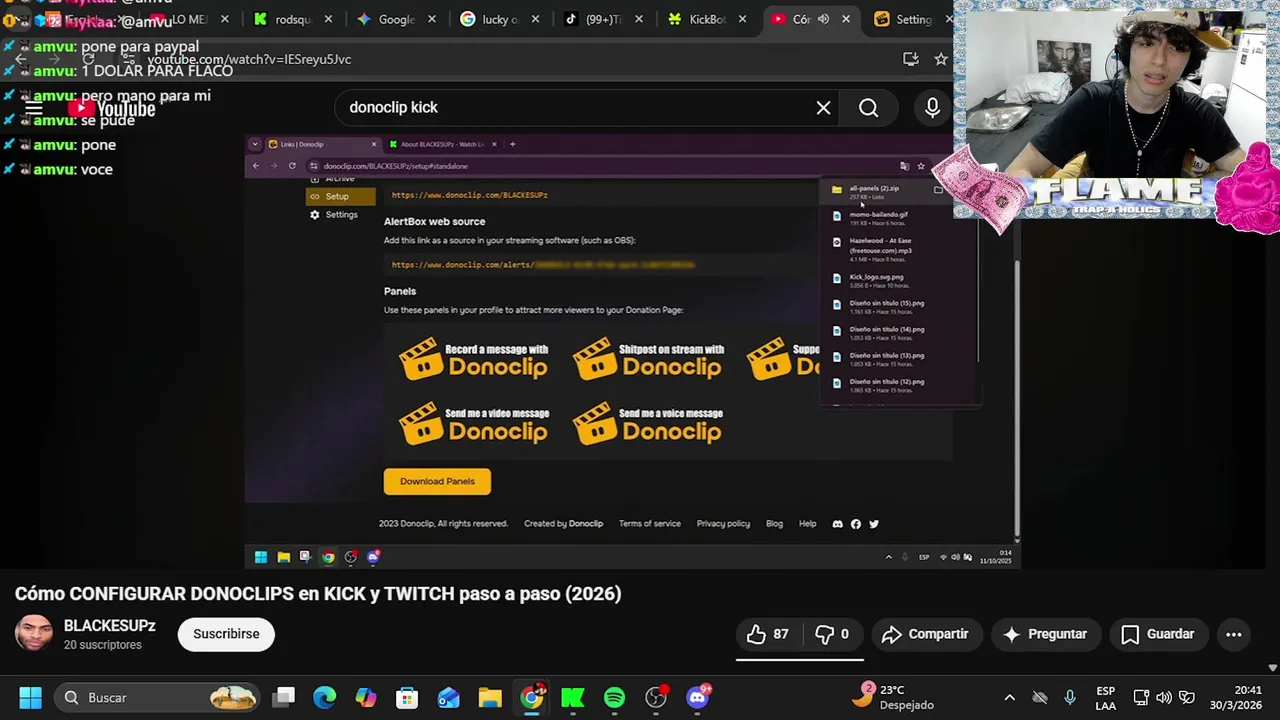Click the magnifier search button on YouTube
The image size is (1280, 720).
(x=868, y=108)
